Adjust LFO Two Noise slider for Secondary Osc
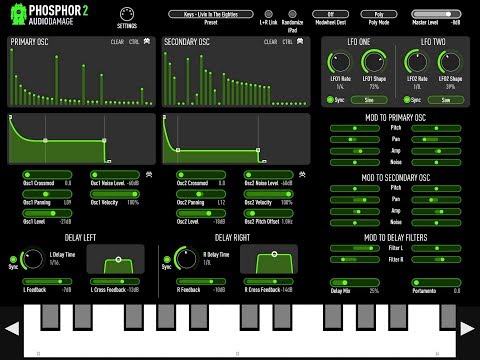 point(436,223)
